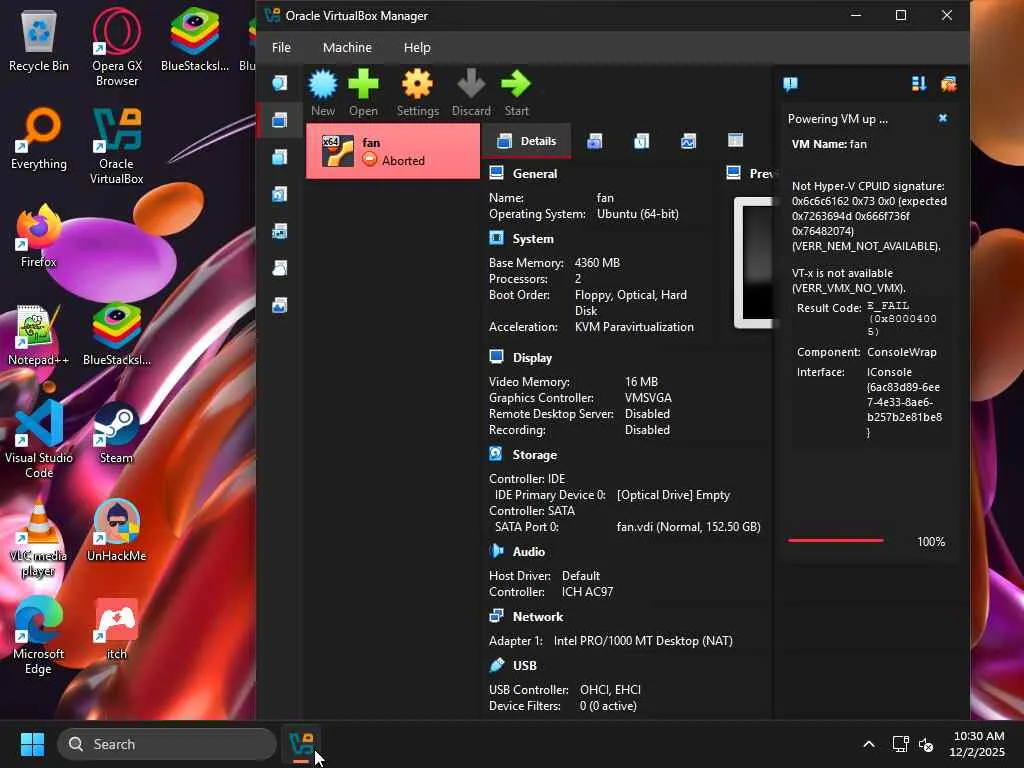Switch to the File Manager tab icon
The image size is (1024, 768).
tap(735, 141)
